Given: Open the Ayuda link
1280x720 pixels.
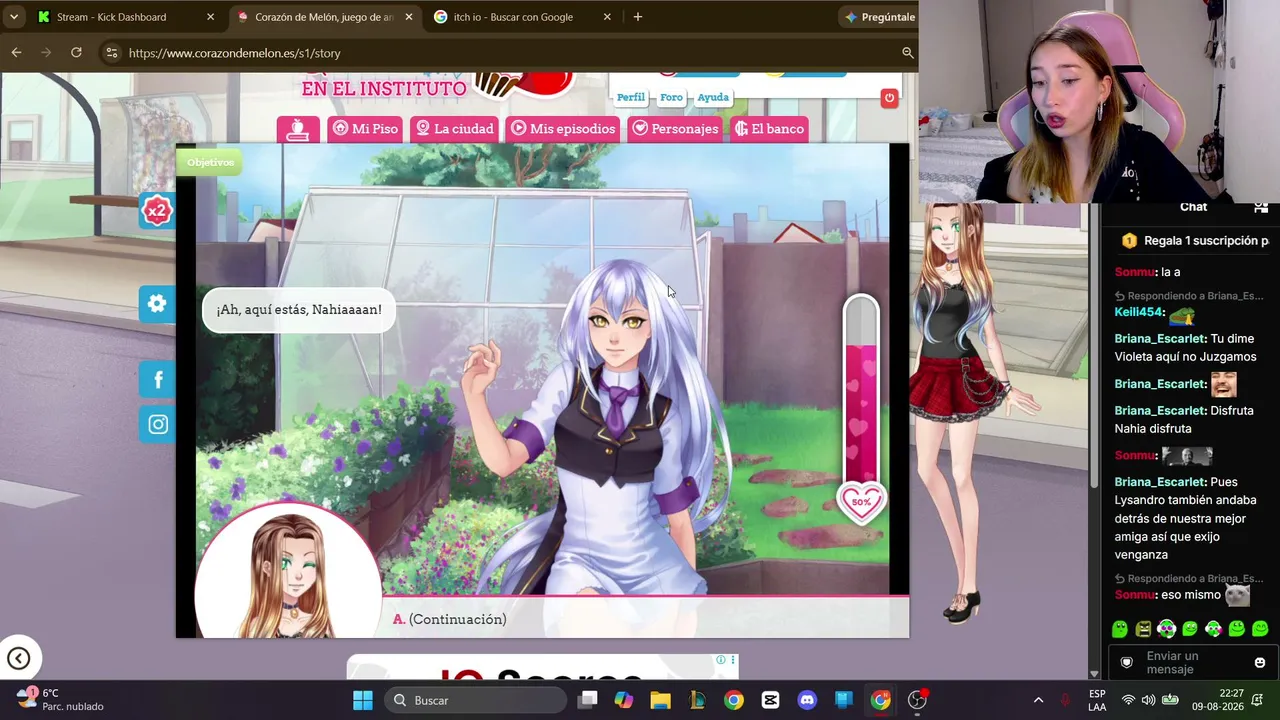Looking at the screenshot, I should 713,97.
